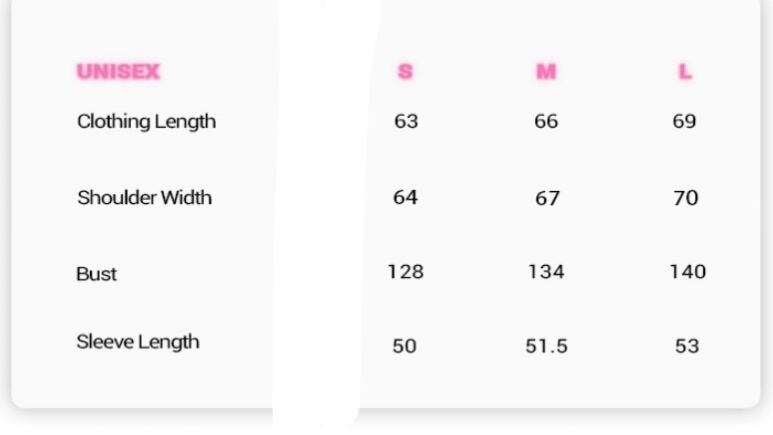
Task: Click the Sleeve Length value 51.5
Action: [x=546, y=346]
